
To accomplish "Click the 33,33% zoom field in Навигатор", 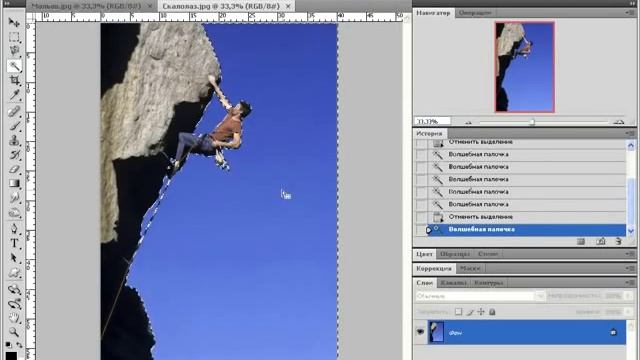I will pos(432,121).
